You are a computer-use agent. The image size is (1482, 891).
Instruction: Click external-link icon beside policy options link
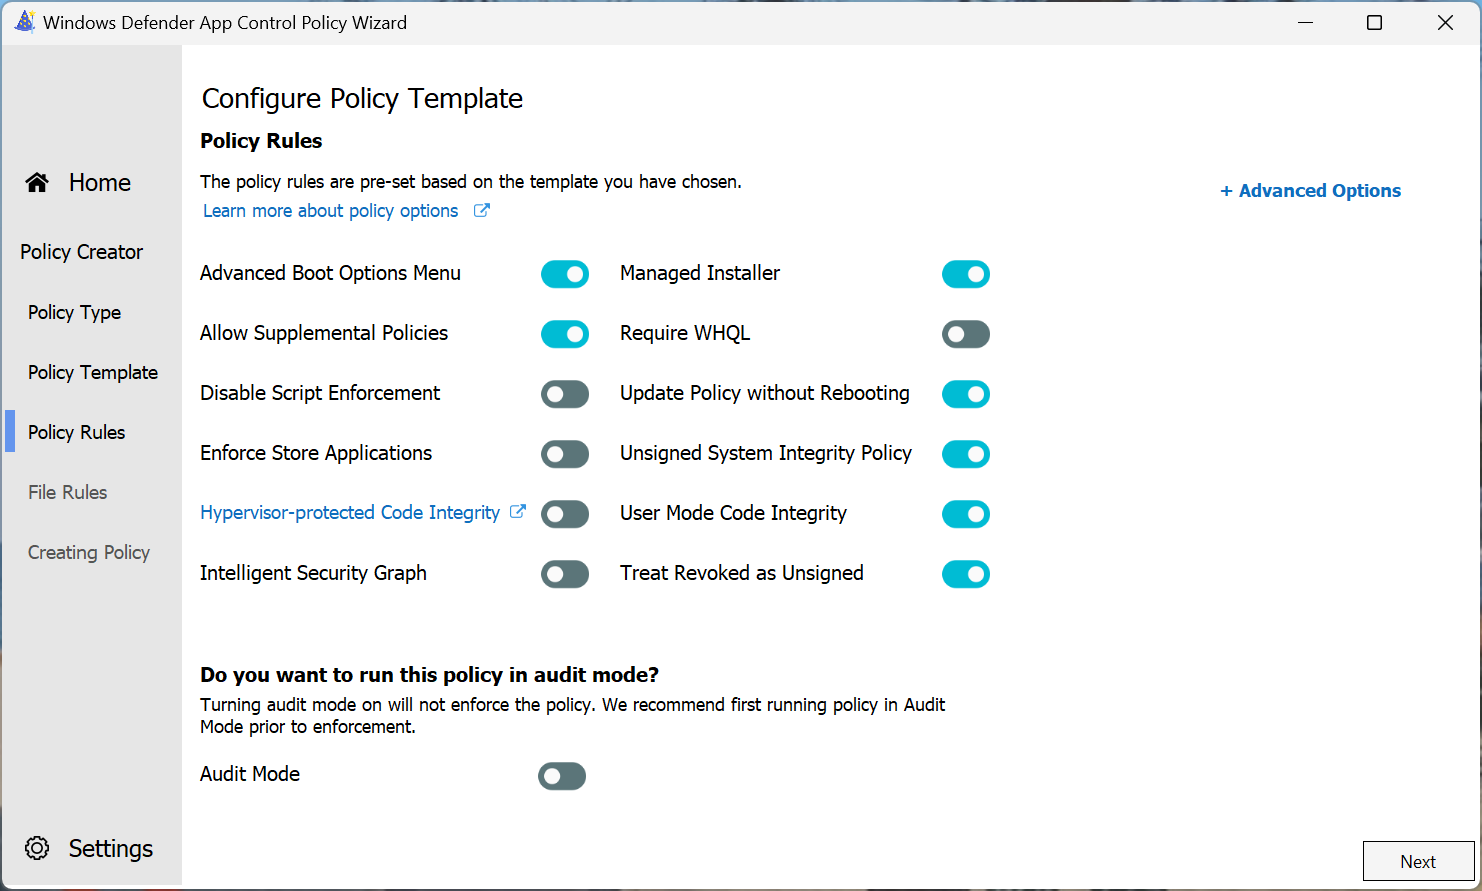point(481,210)
